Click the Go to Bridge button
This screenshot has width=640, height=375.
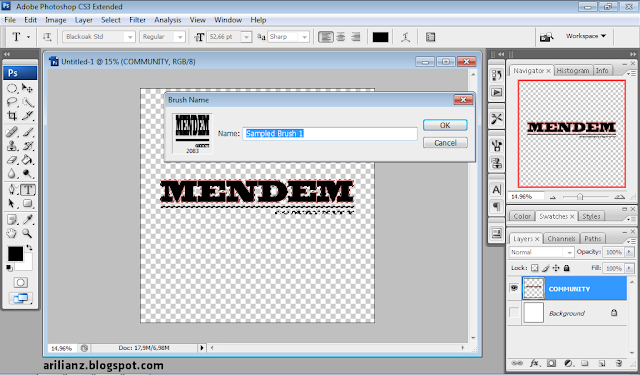[547, 37]
